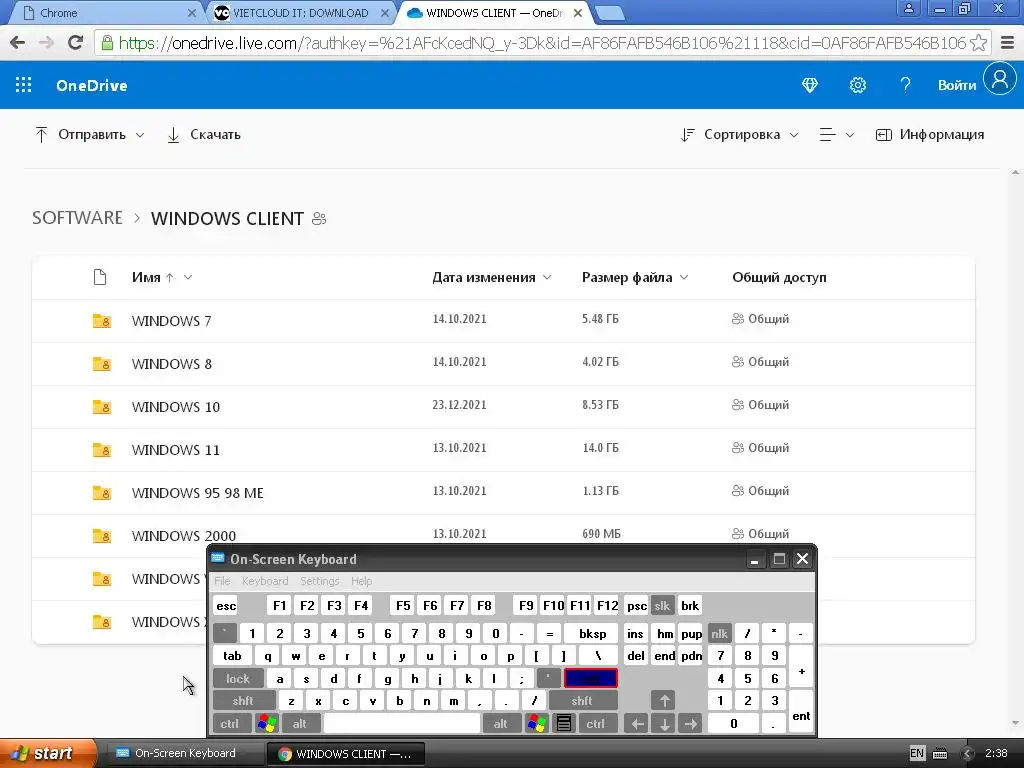Viewport: 1024px width, 768px height.
Task: Toggle the left alt key
Action: point(300,724)
